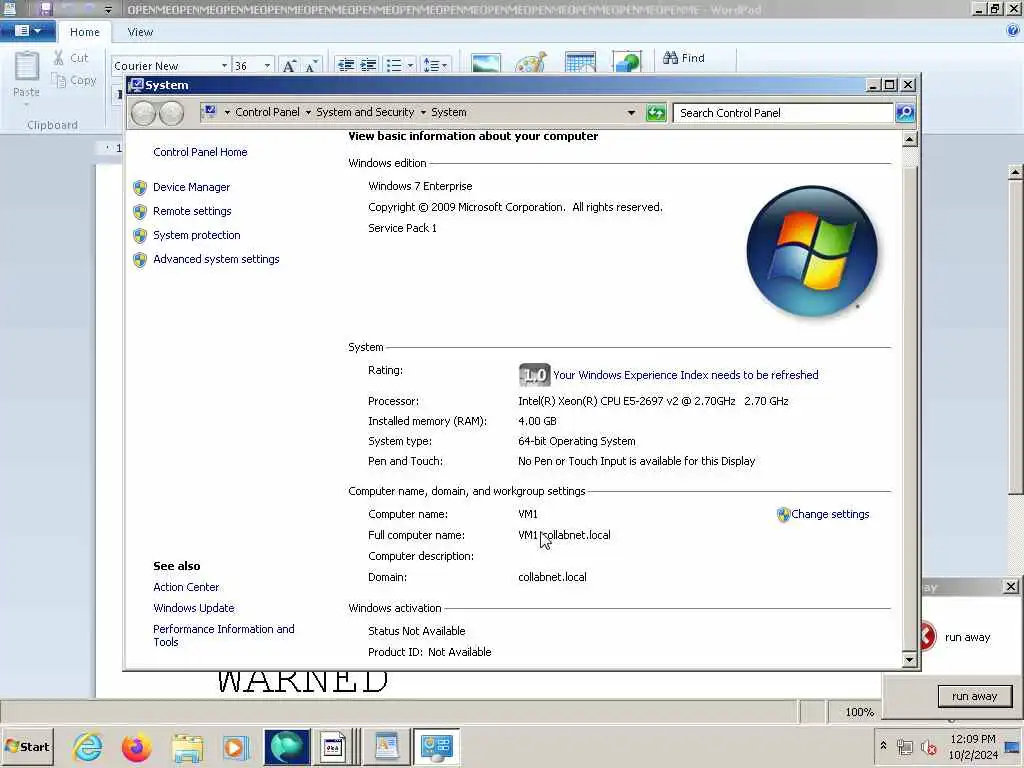This screenshot has width=1024, height=768.
Task: Open Advanced system settings
Action: point(216,259)
